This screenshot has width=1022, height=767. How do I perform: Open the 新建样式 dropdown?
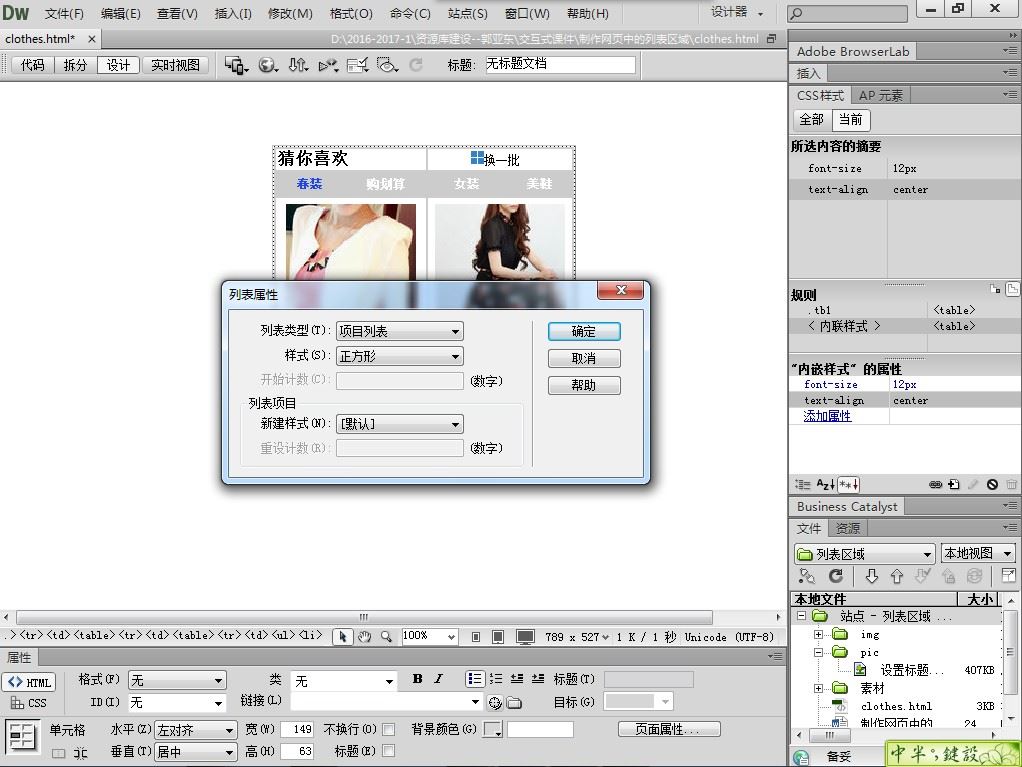pos(400,424)
